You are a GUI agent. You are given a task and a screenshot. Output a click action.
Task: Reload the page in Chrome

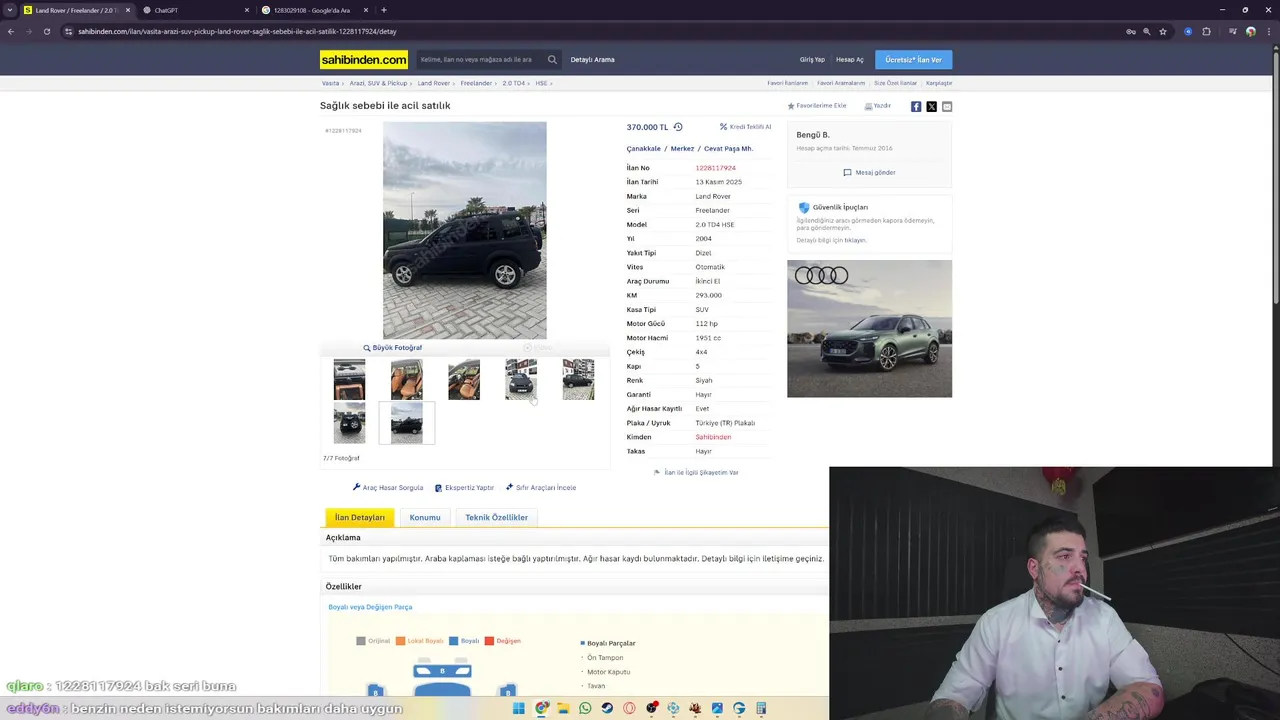coord(46,31)
